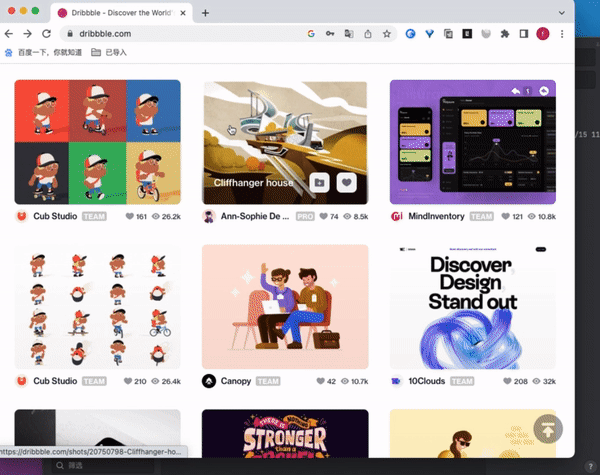Like the Ann-Sophie shot with 74 likes
Screen dimensions: 600x475
tap(323, 217)
